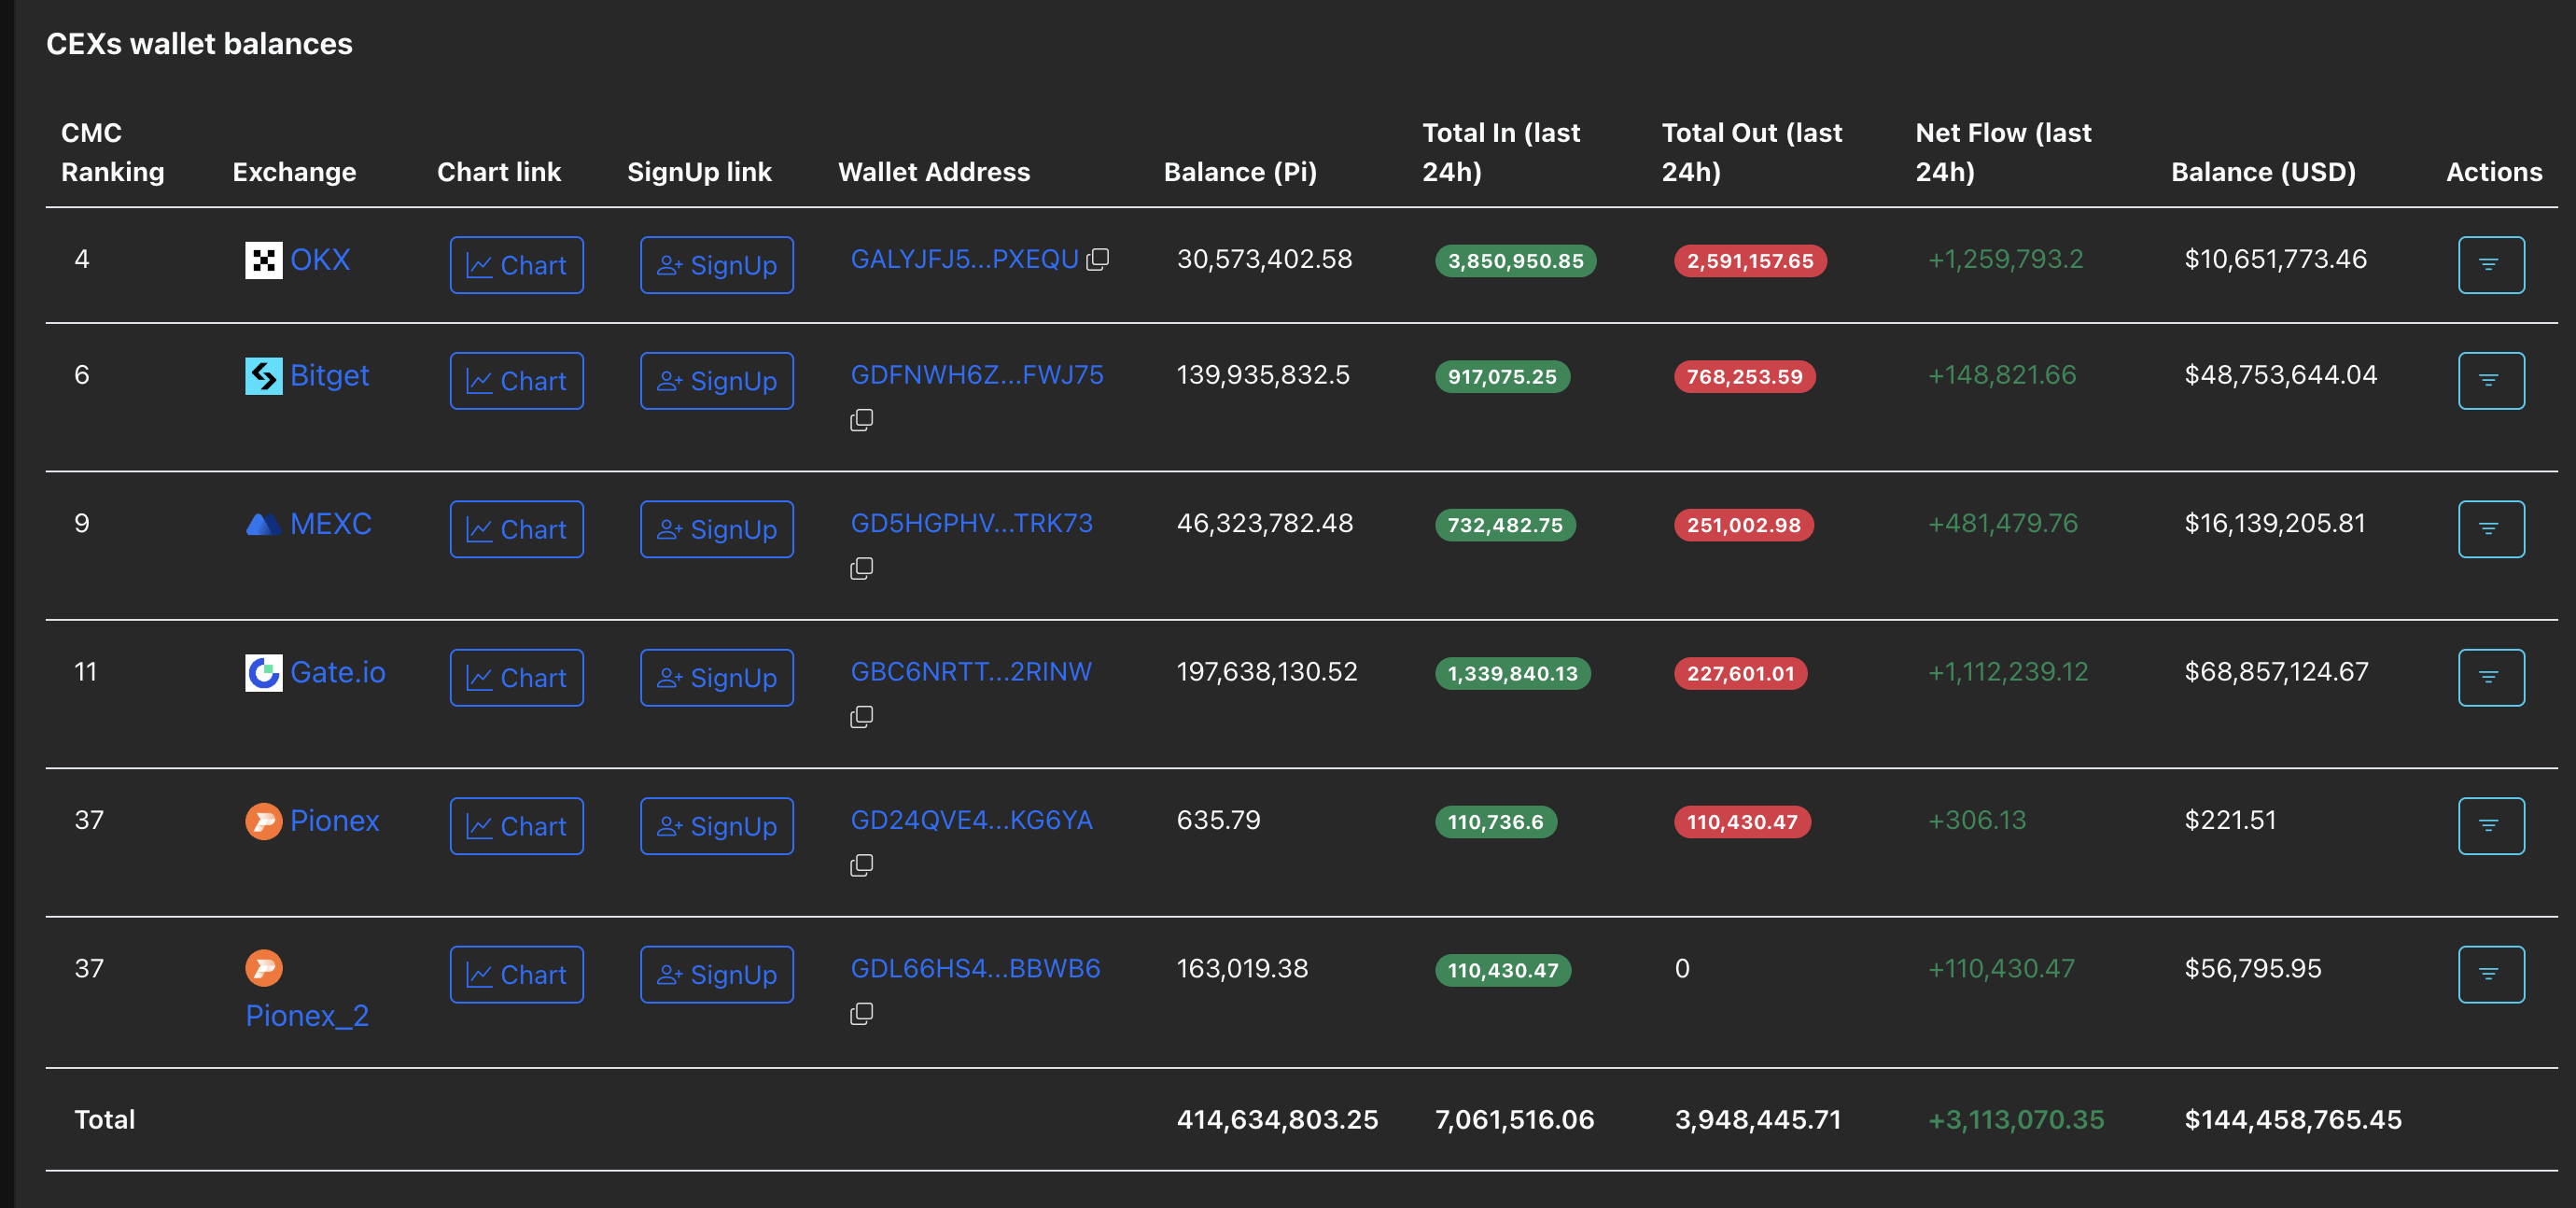Copy Pionex_2 wallet address icon
The image size is (2576, 1208).
861,1014
